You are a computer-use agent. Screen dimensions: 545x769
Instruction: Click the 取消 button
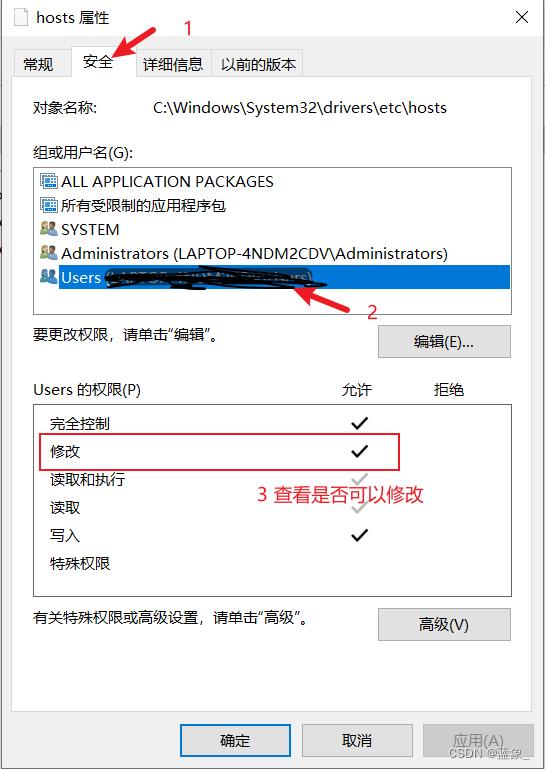click(357, 740)
